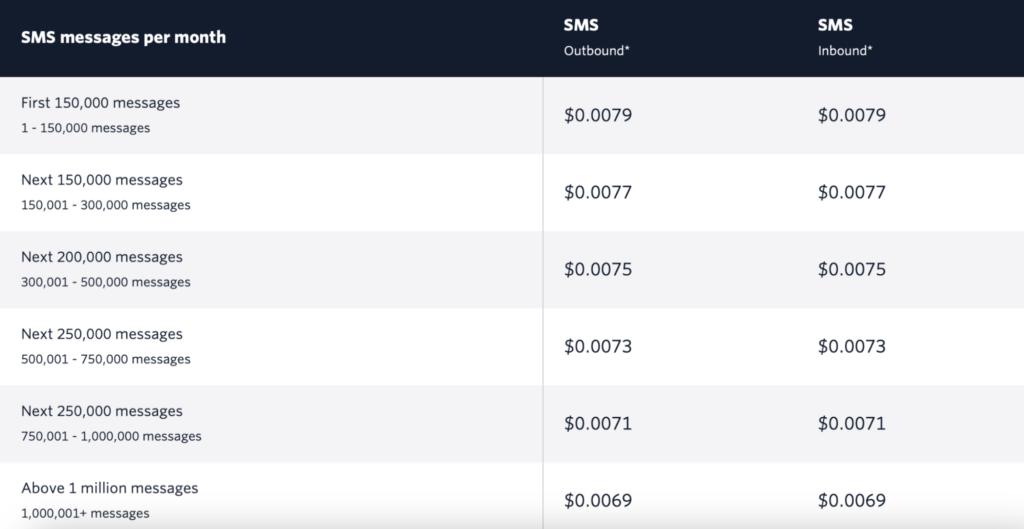The width and height of the screenshot is (1024, 529).
Task: Select the SMS Outbound column header
Action: pos(596,37)
